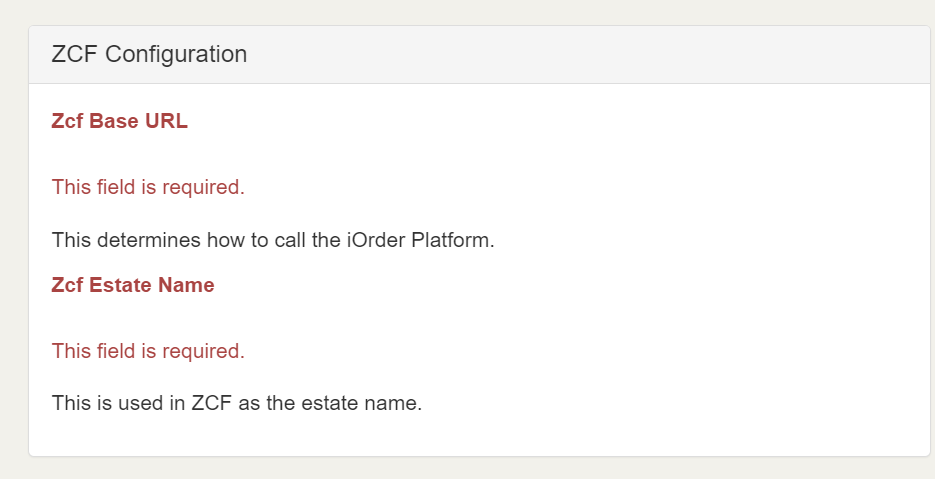Click the Zcf Estate Name field label
Screen dimensions: 935x479
coord(132,285)
